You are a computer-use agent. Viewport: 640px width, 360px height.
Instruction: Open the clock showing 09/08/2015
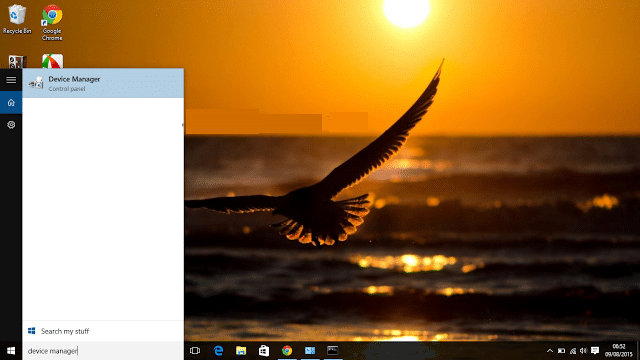[x=619, y=351]
